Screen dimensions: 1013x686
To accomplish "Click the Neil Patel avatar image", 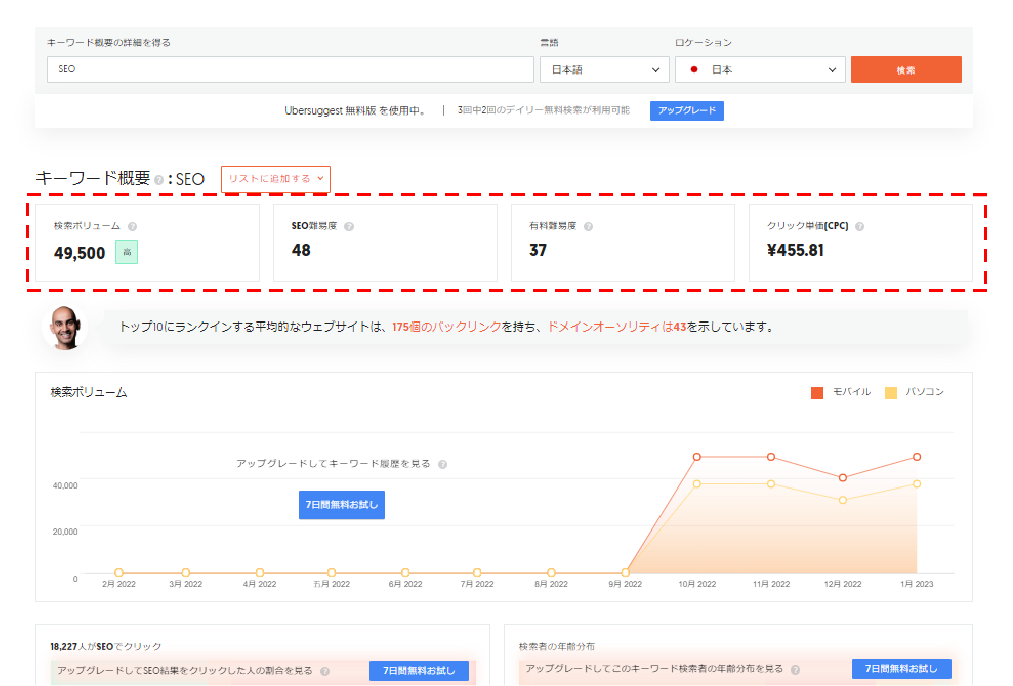I will (65, 327).
